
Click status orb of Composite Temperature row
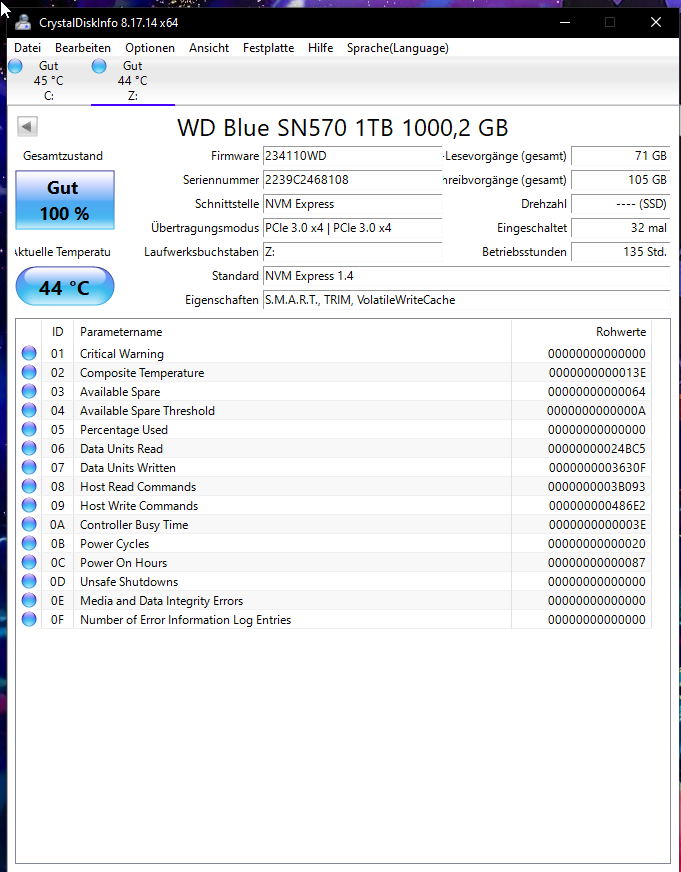(x=29, y=372)
